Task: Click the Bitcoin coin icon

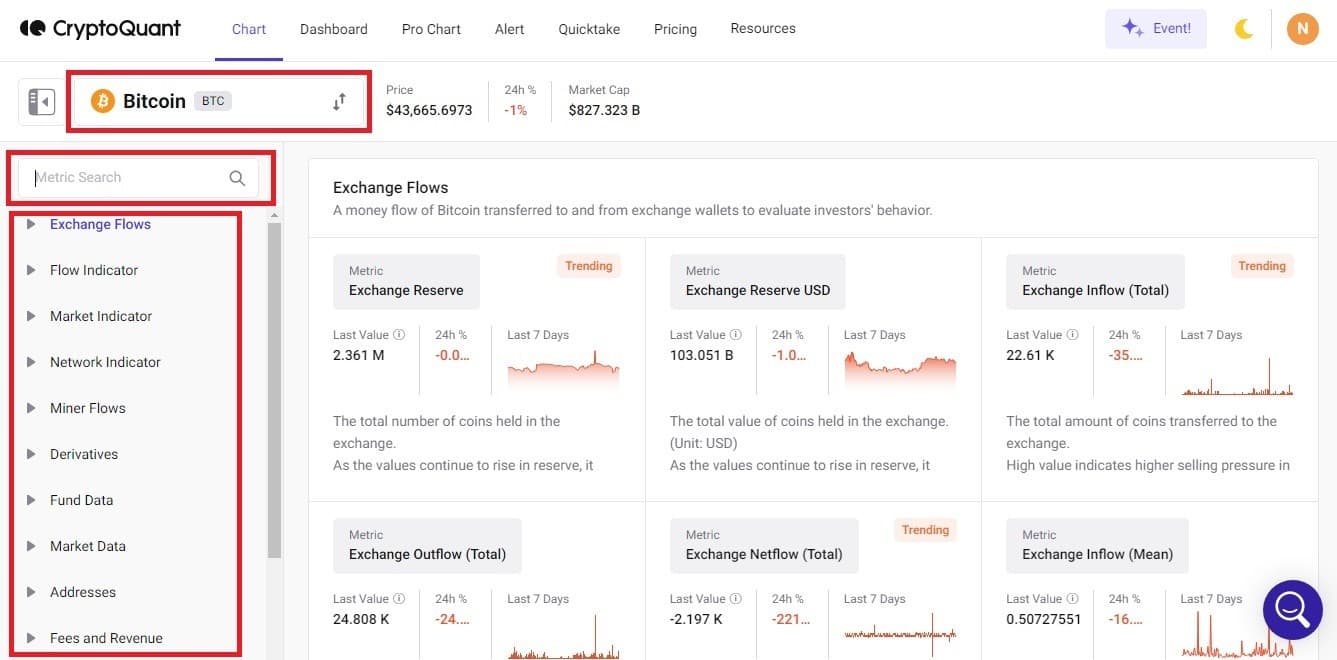Action: (x=102, y=101)
